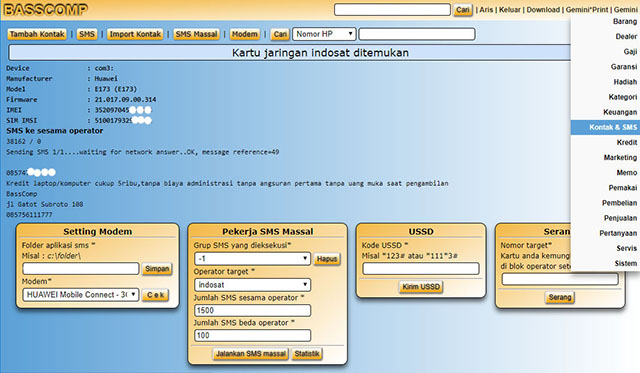The image size is (640, 373).
Task: Send the code with Kirim USSD
Action: (421, 287)
